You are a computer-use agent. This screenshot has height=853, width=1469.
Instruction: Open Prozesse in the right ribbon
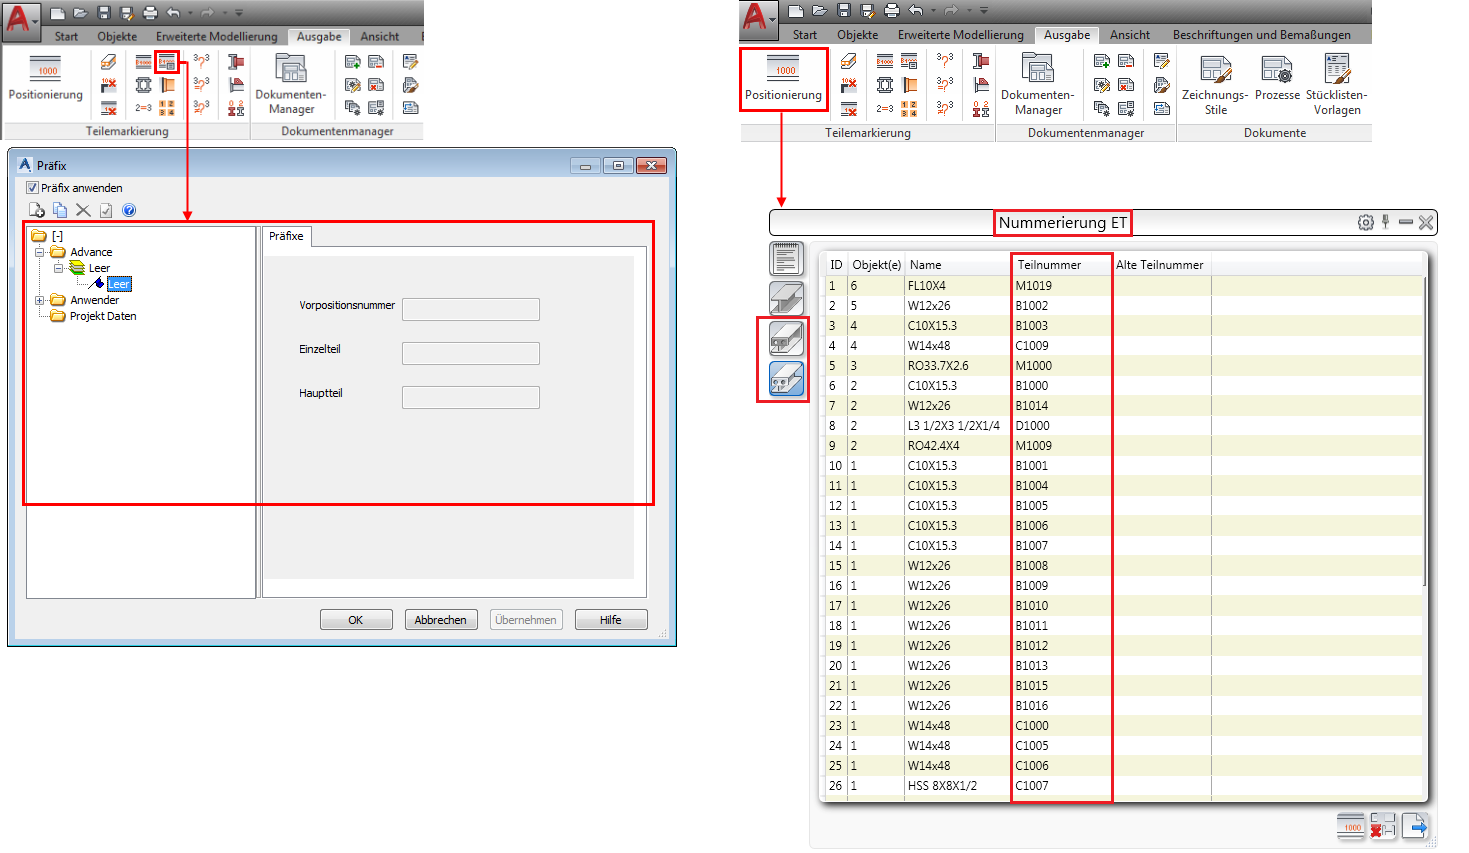pos(1277,78)
